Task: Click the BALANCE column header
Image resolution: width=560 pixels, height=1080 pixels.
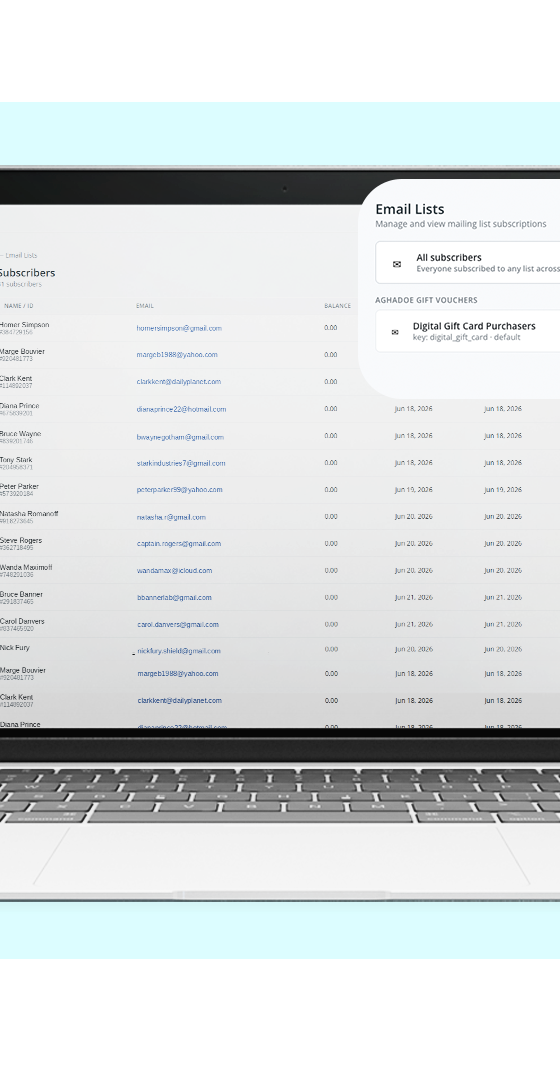Action: point(338,306)
